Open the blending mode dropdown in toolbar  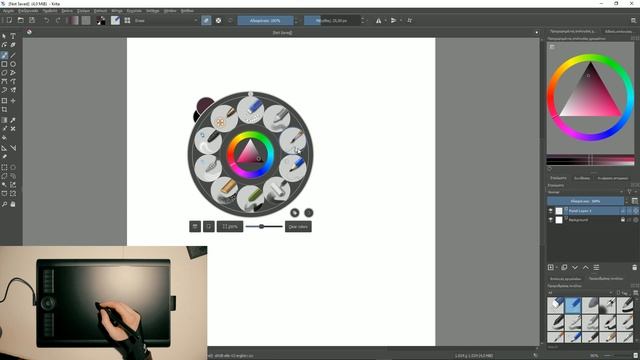[x=166, y=20]
